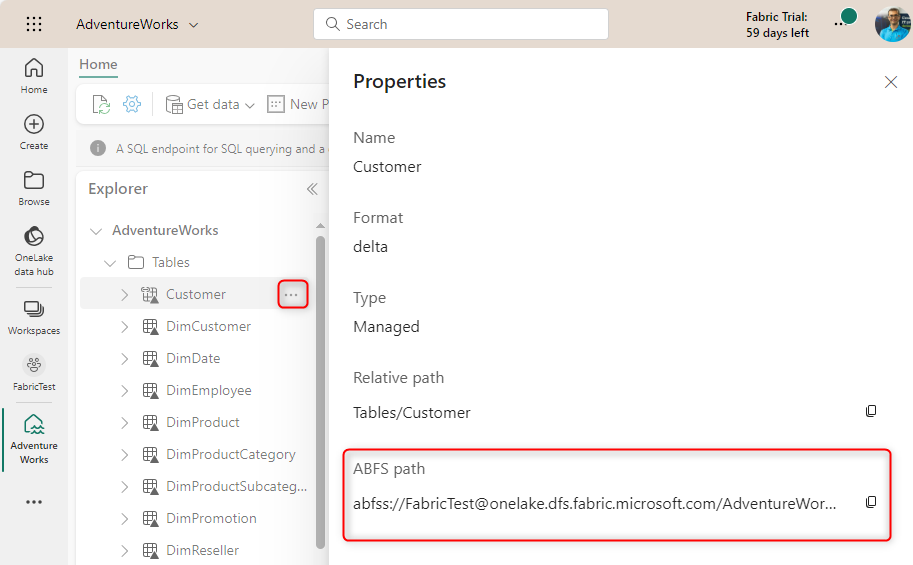Open OneLake data hub

coord(34,249)
